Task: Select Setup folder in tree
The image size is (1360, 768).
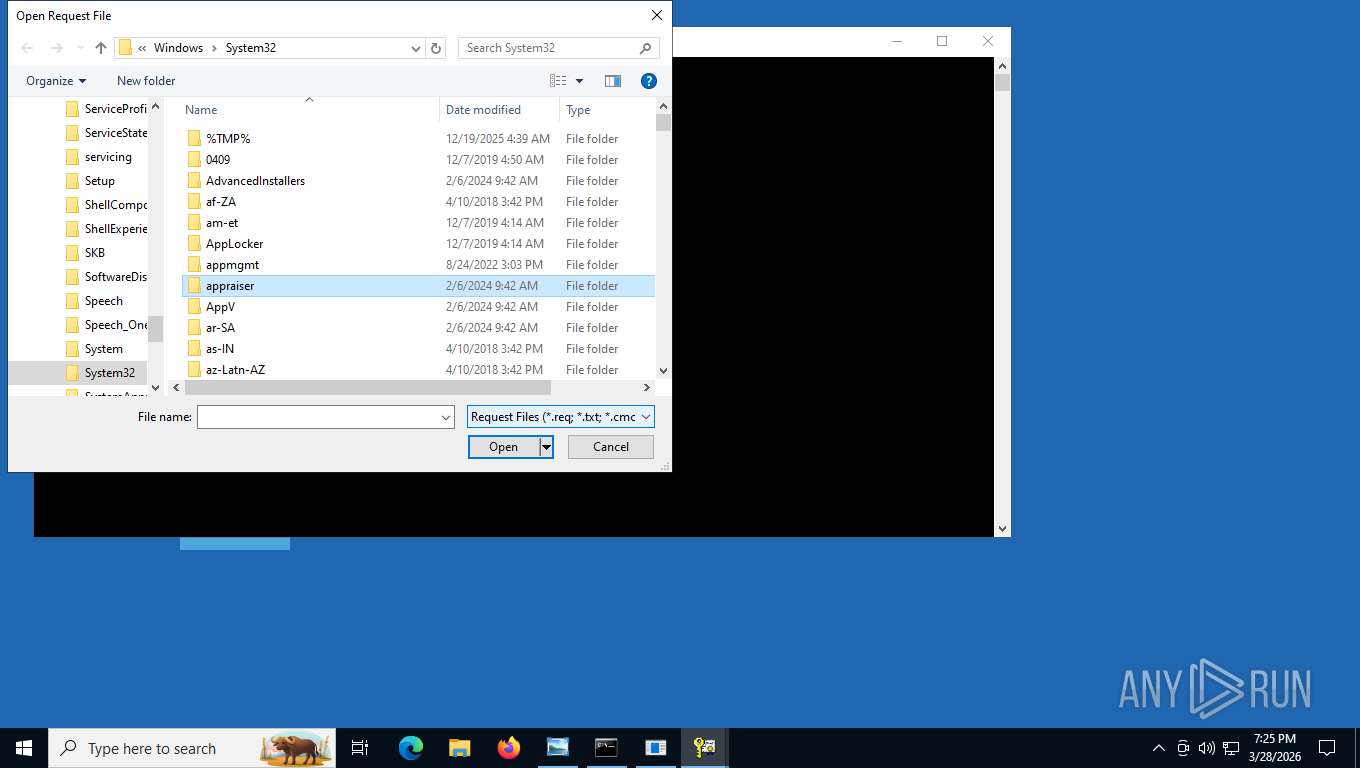Action: tap(90, 181)
